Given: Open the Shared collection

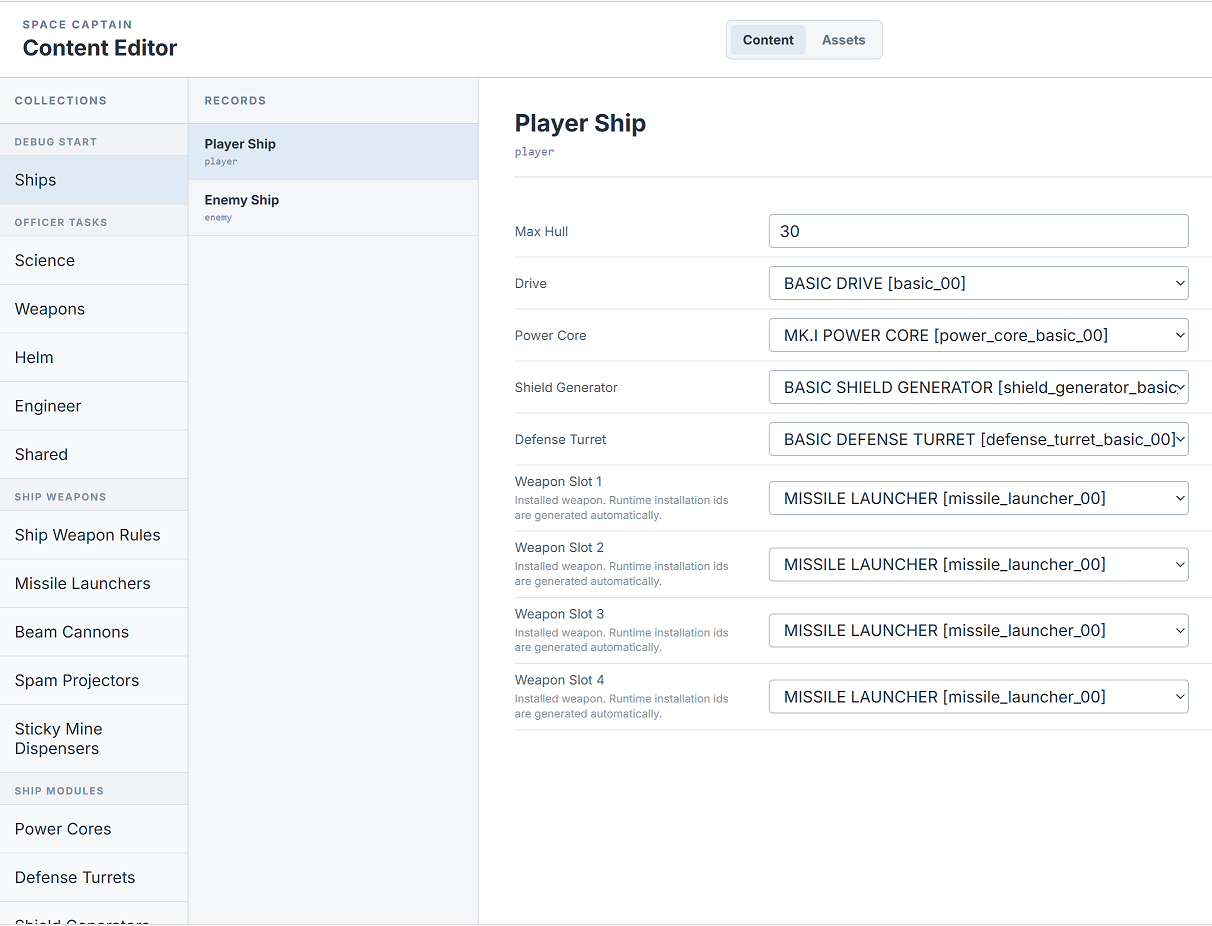Looking at the screenshot, I should [x=94, y=454].
